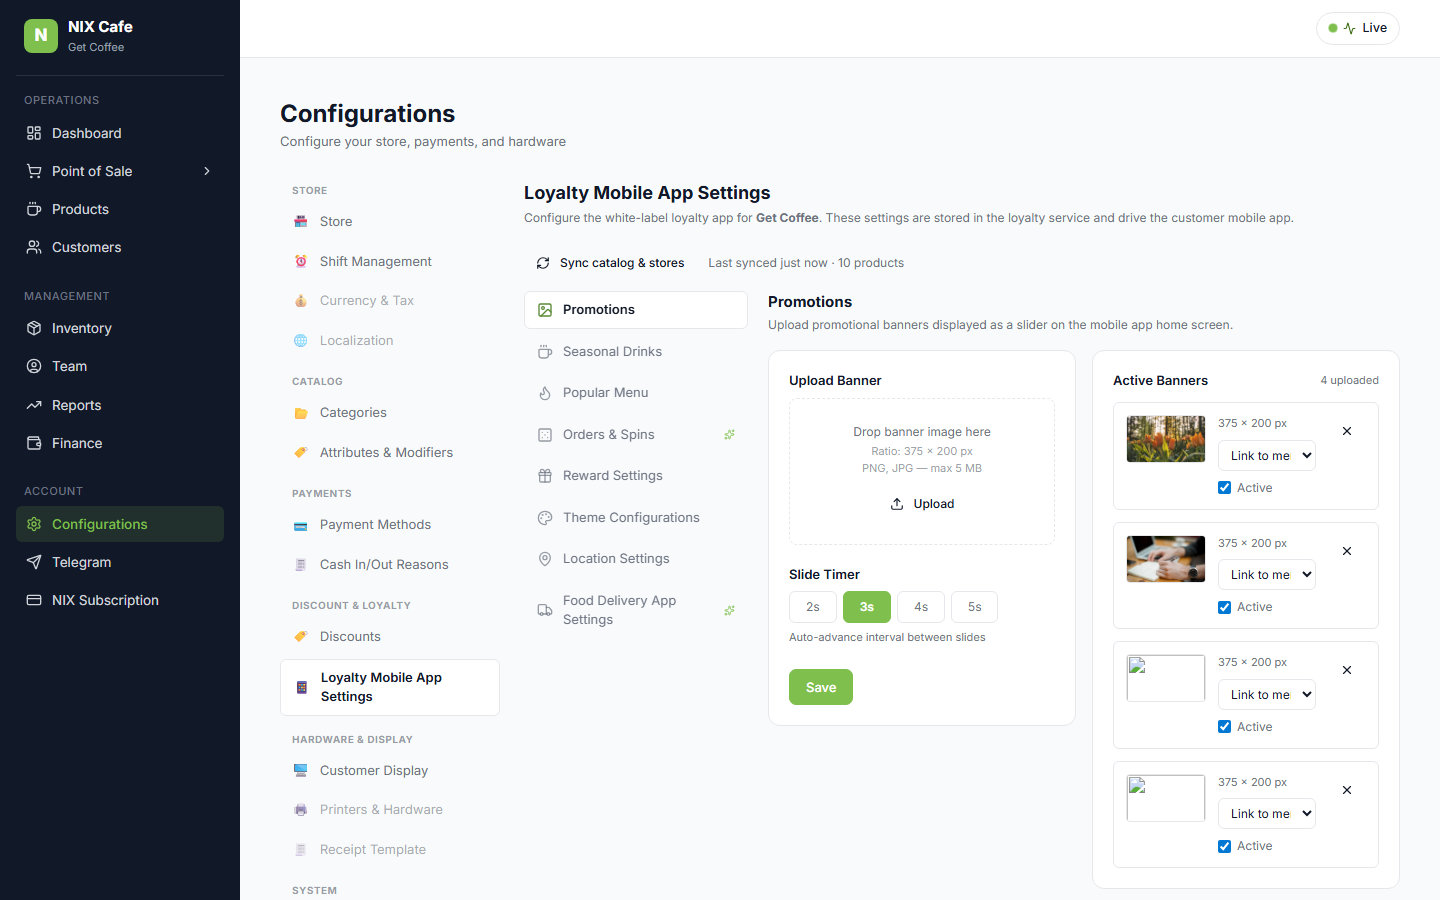Click the Telegram paper plane icon
Screen dimensions: 1440x900
(34, 562)
